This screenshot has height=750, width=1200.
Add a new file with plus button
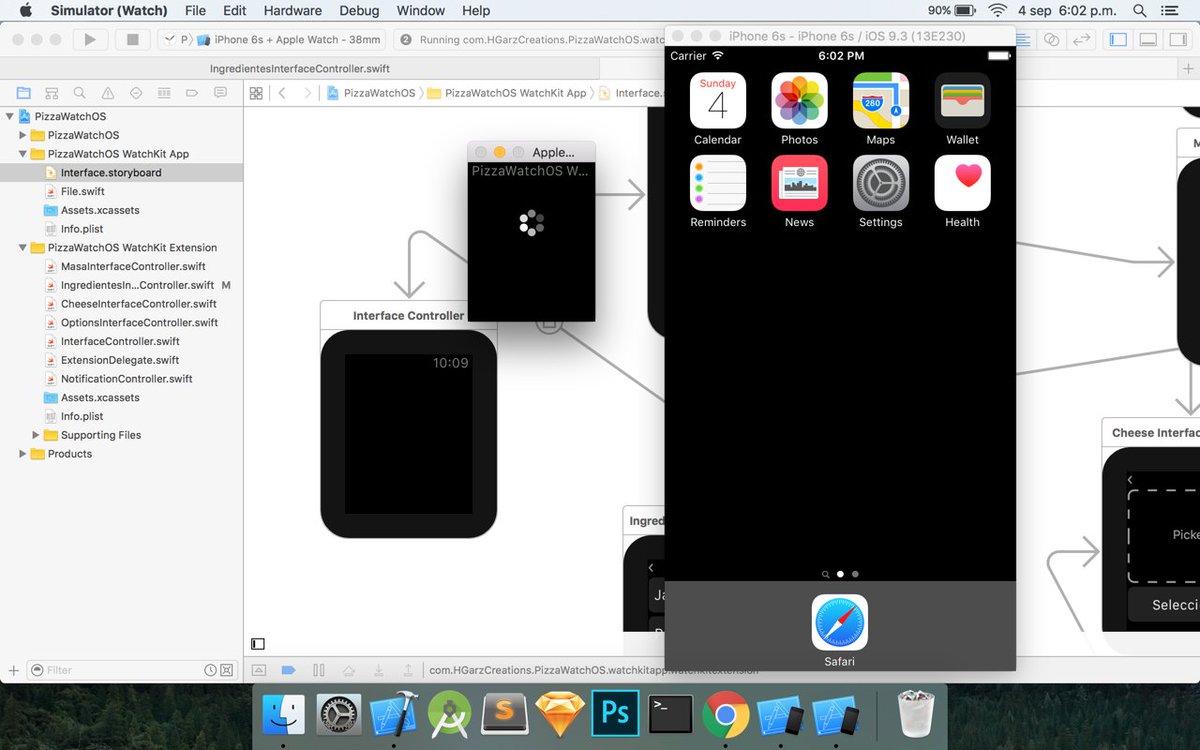point(13,670)
